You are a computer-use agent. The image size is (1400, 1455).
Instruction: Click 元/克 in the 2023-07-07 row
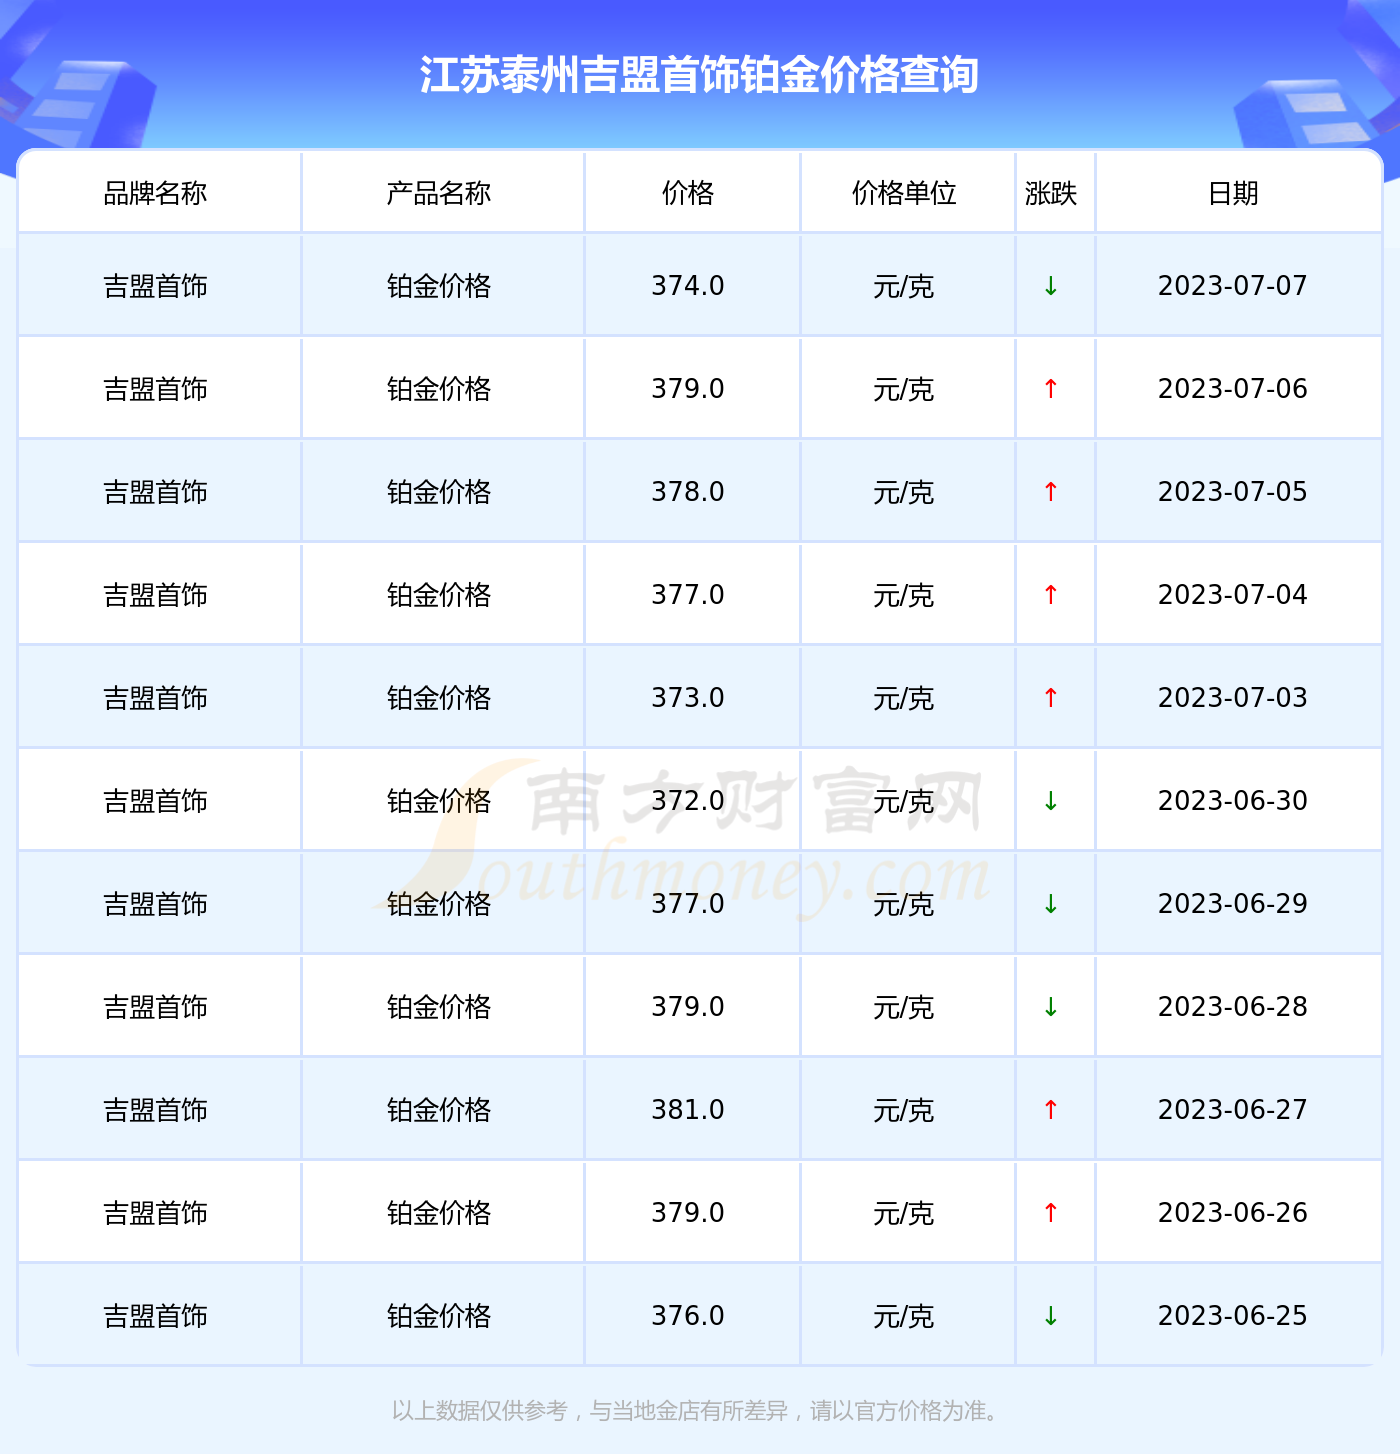[x=904, y=286]
